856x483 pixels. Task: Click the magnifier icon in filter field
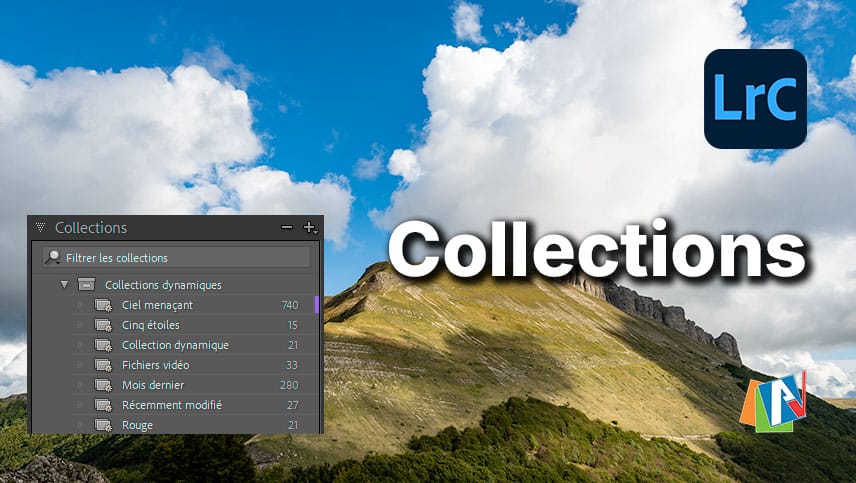(52, 257)
